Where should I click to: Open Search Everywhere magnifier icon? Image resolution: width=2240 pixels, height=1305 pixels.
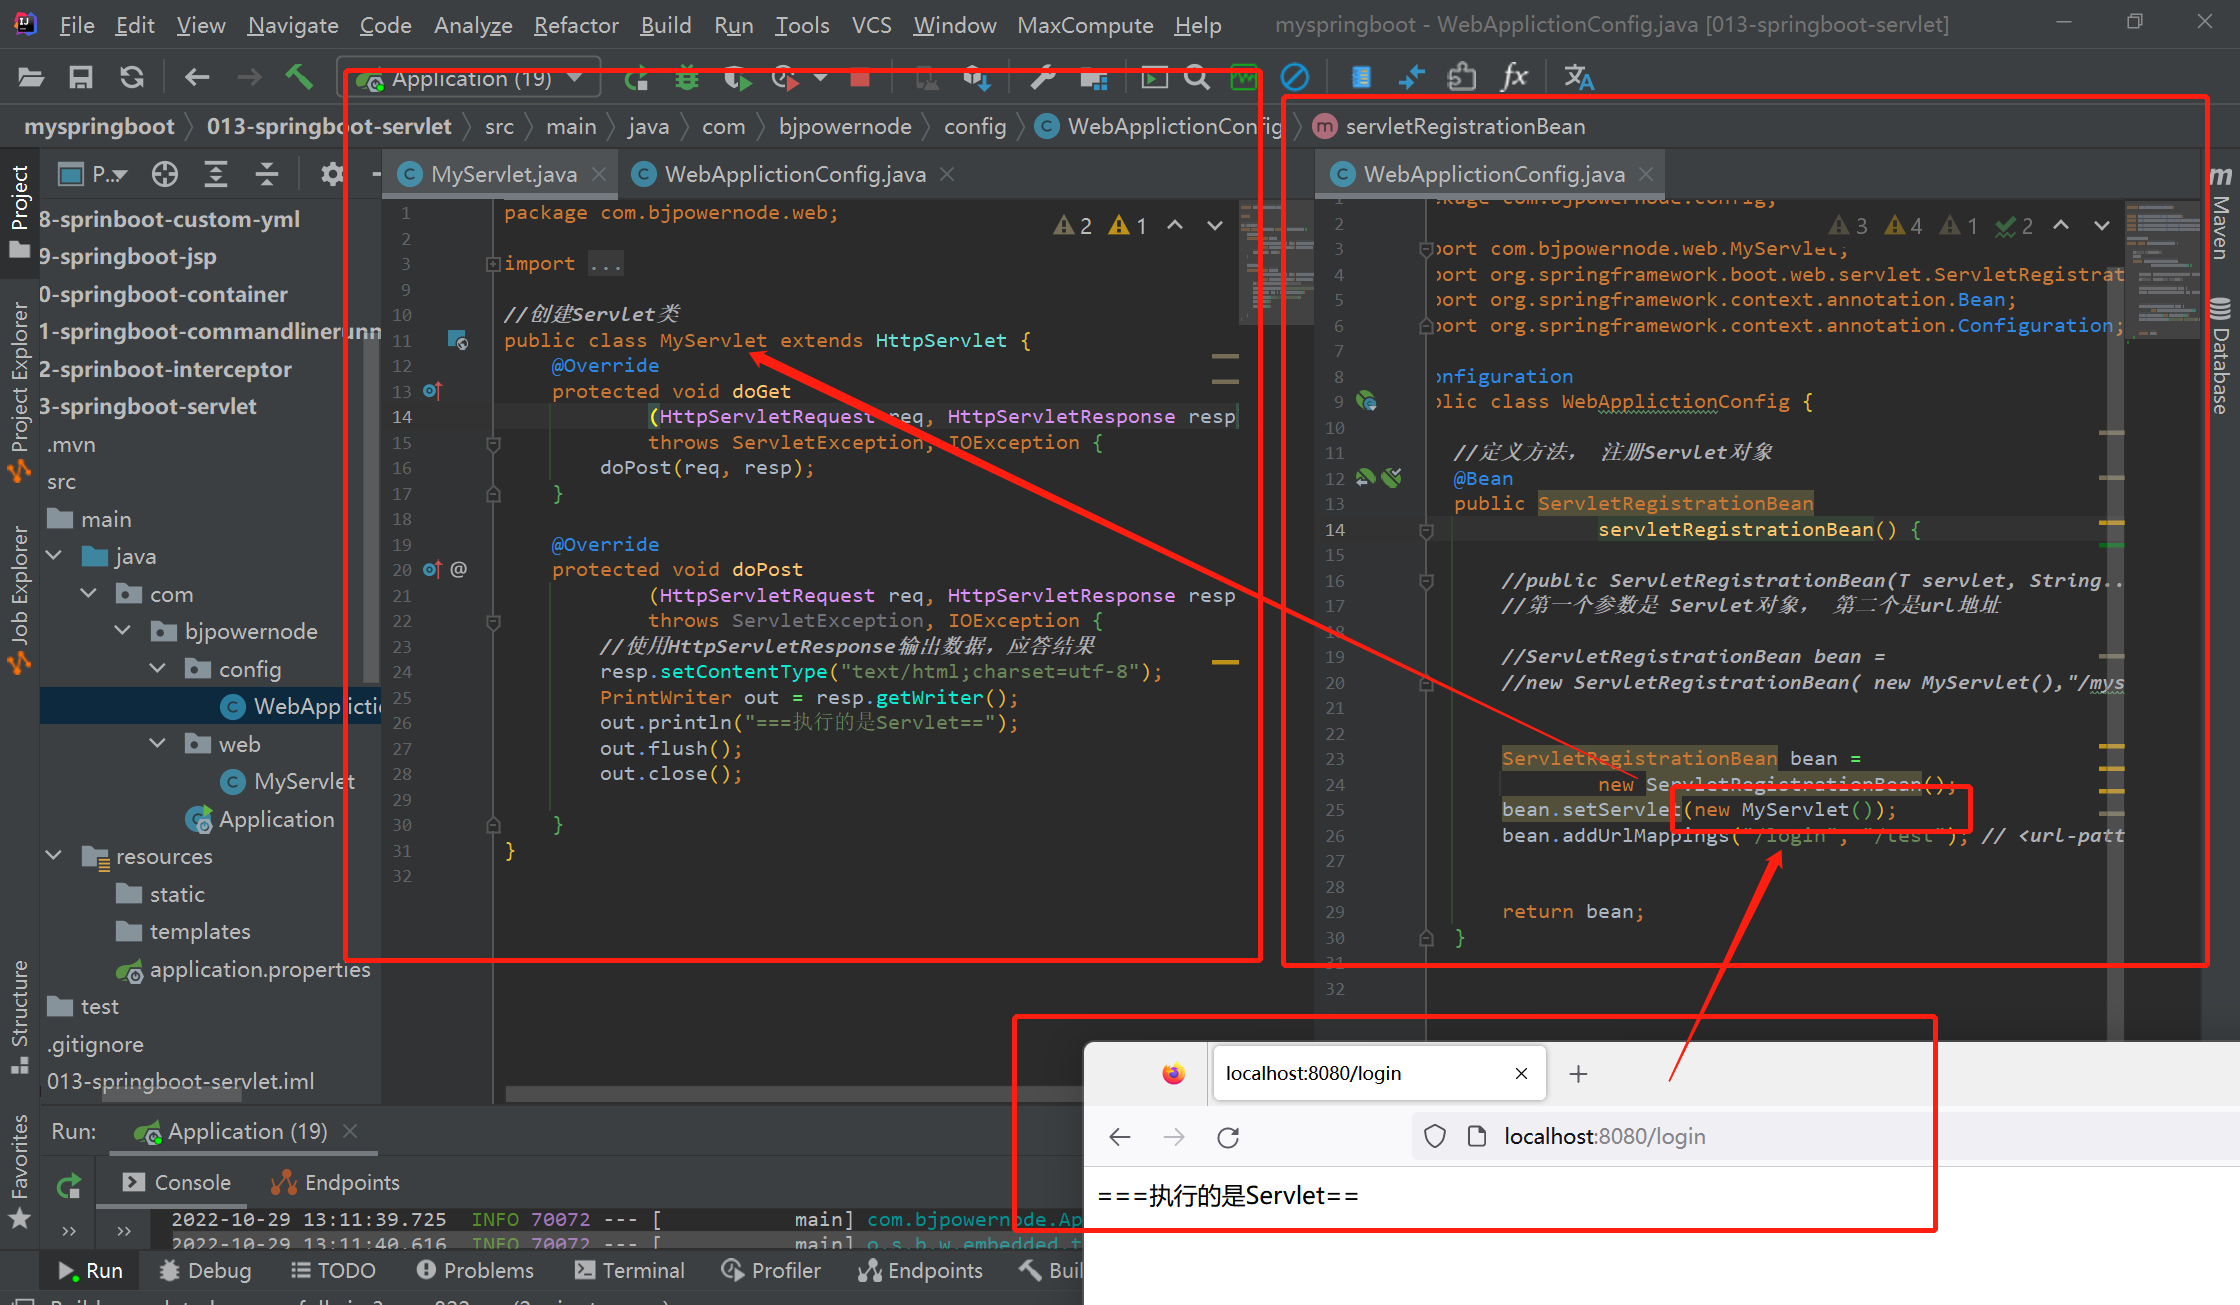click(x=1197, y=77)
